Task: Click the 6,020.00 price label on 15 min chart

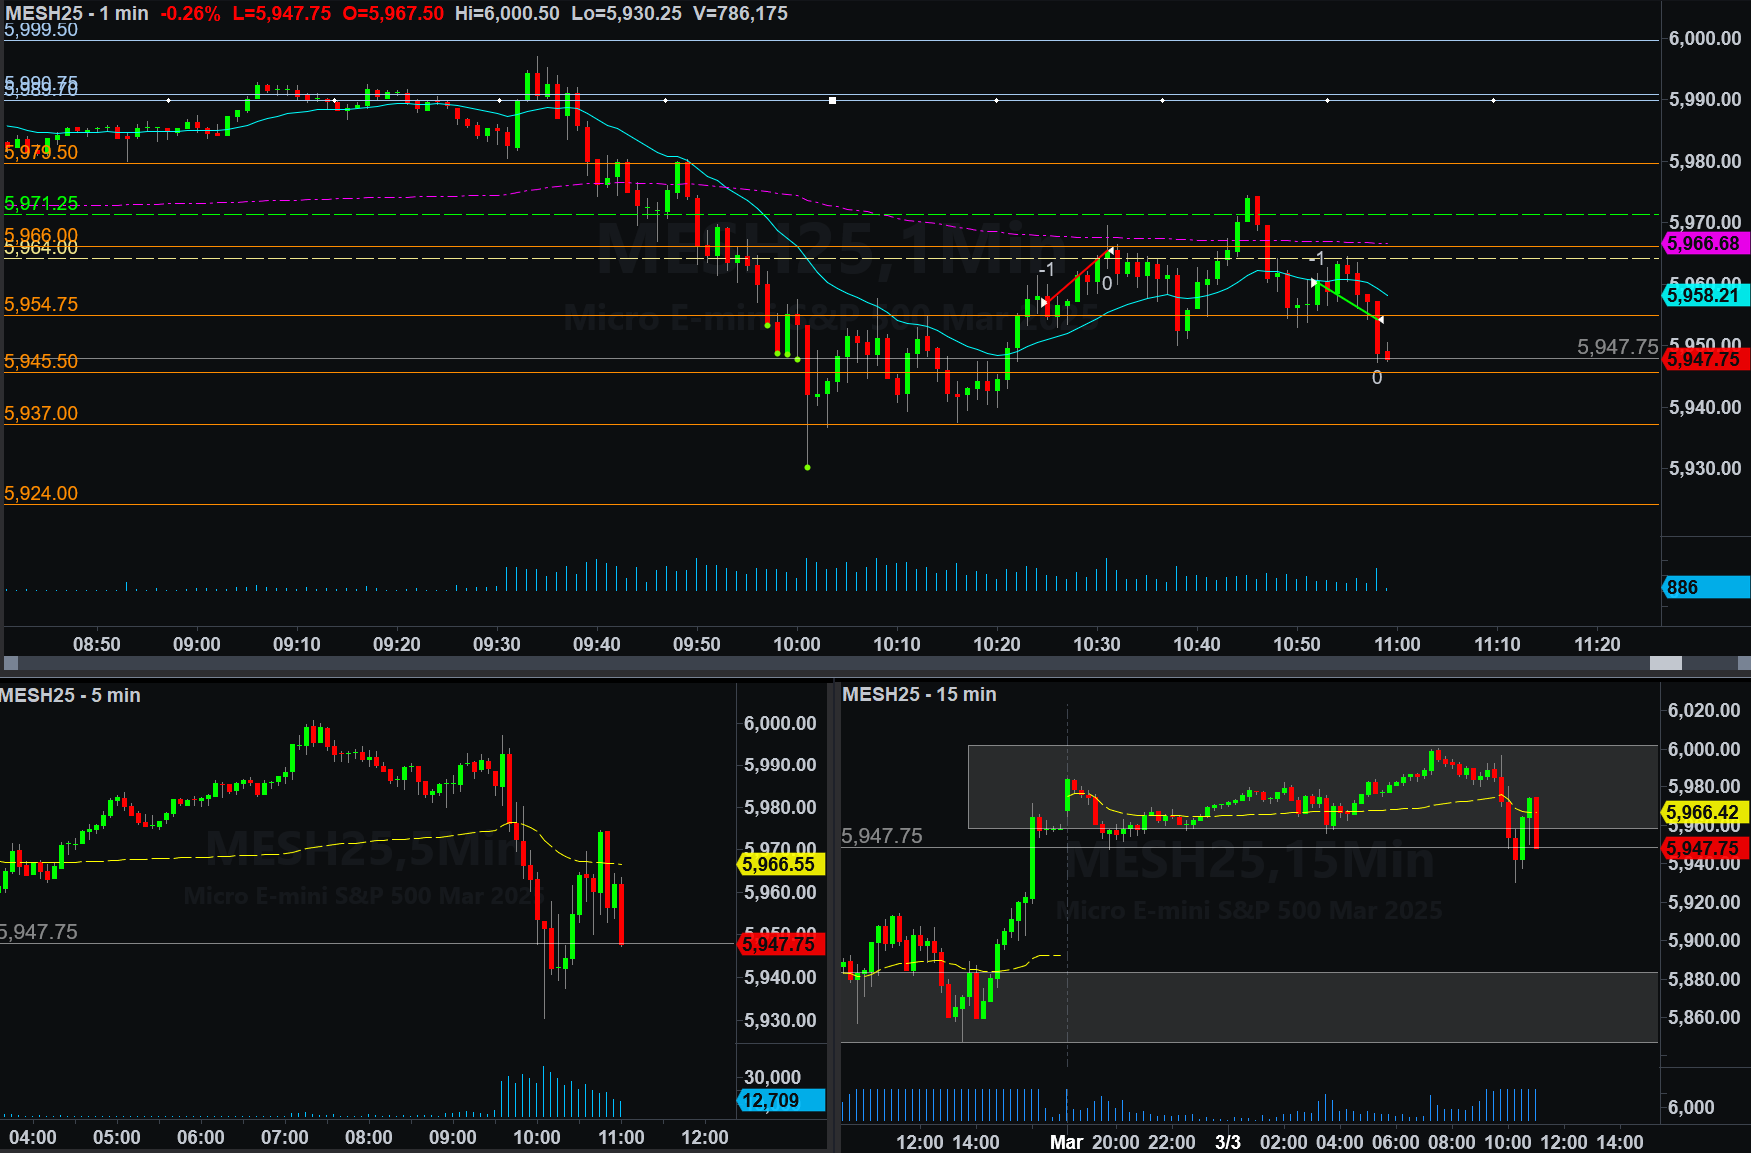Action: (1704, 710)
